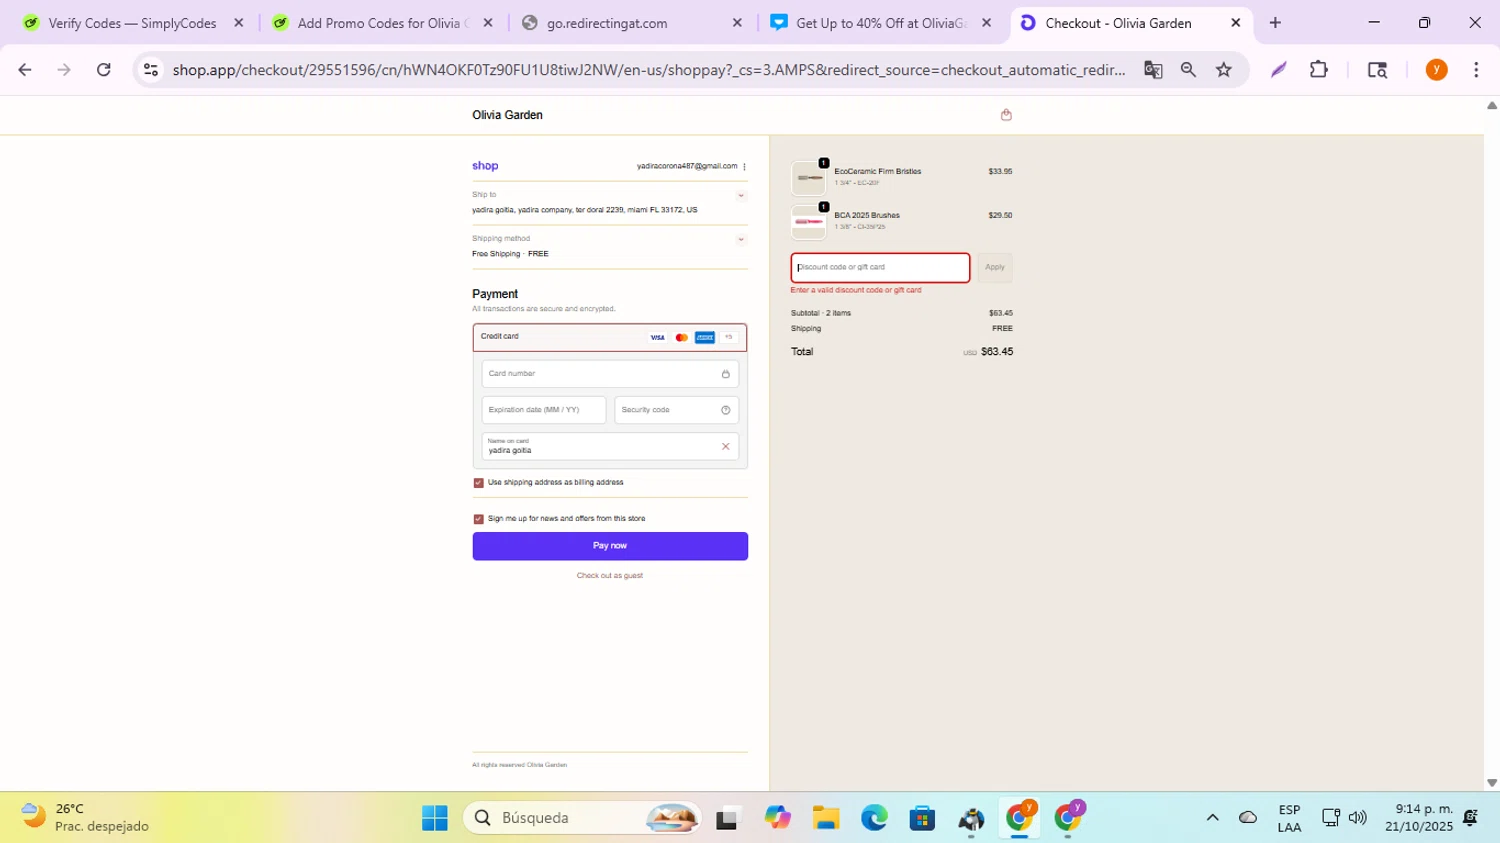Click the Name on card field
Screen dimensions: 1500x843
610,447
